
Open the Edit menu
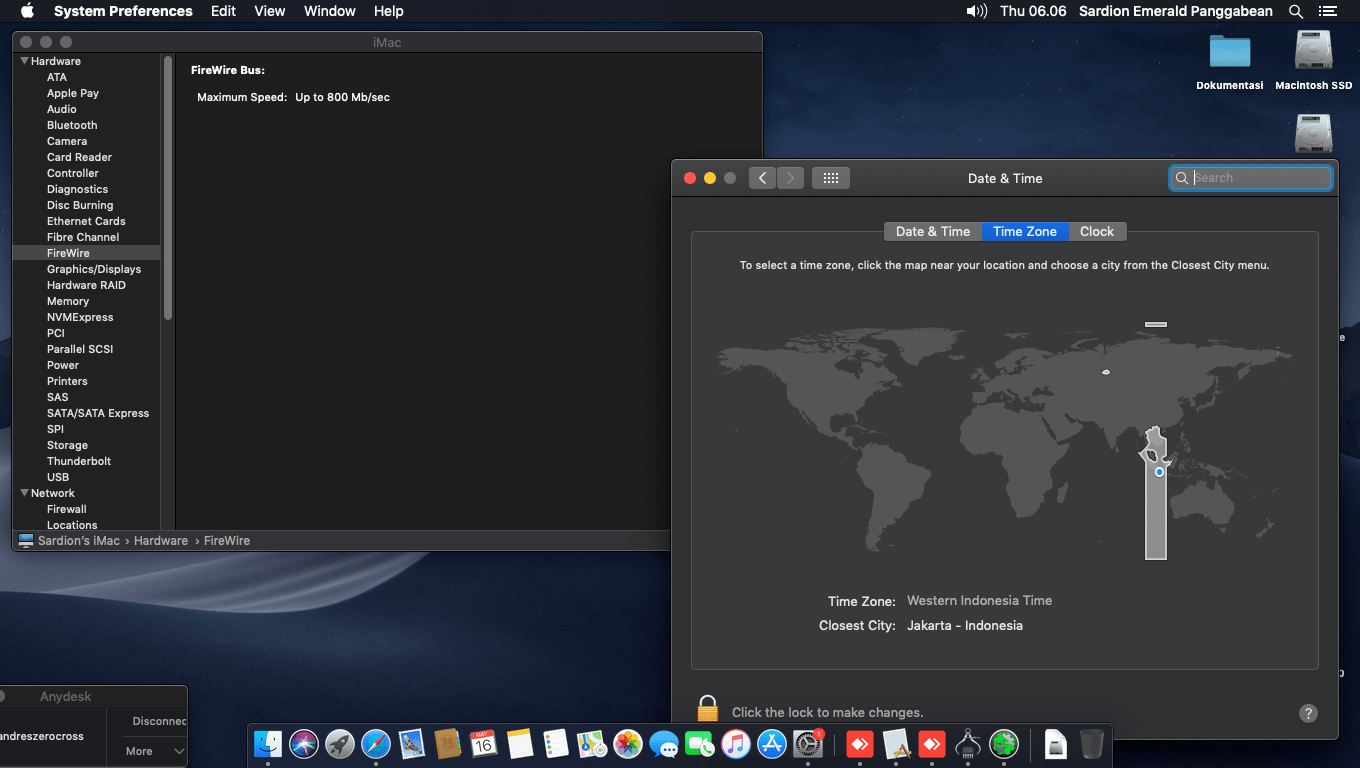224,11
